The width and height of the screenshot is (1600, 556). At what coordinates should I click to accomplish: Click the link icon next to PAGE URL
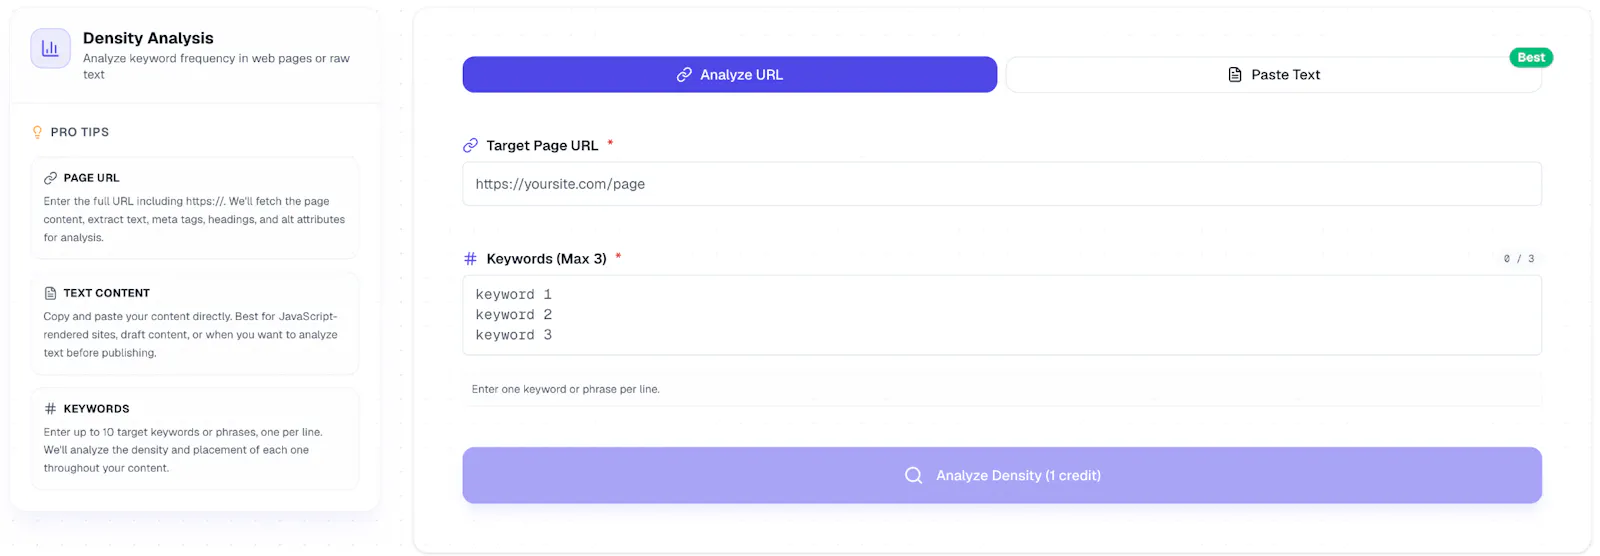click(50, 178)
